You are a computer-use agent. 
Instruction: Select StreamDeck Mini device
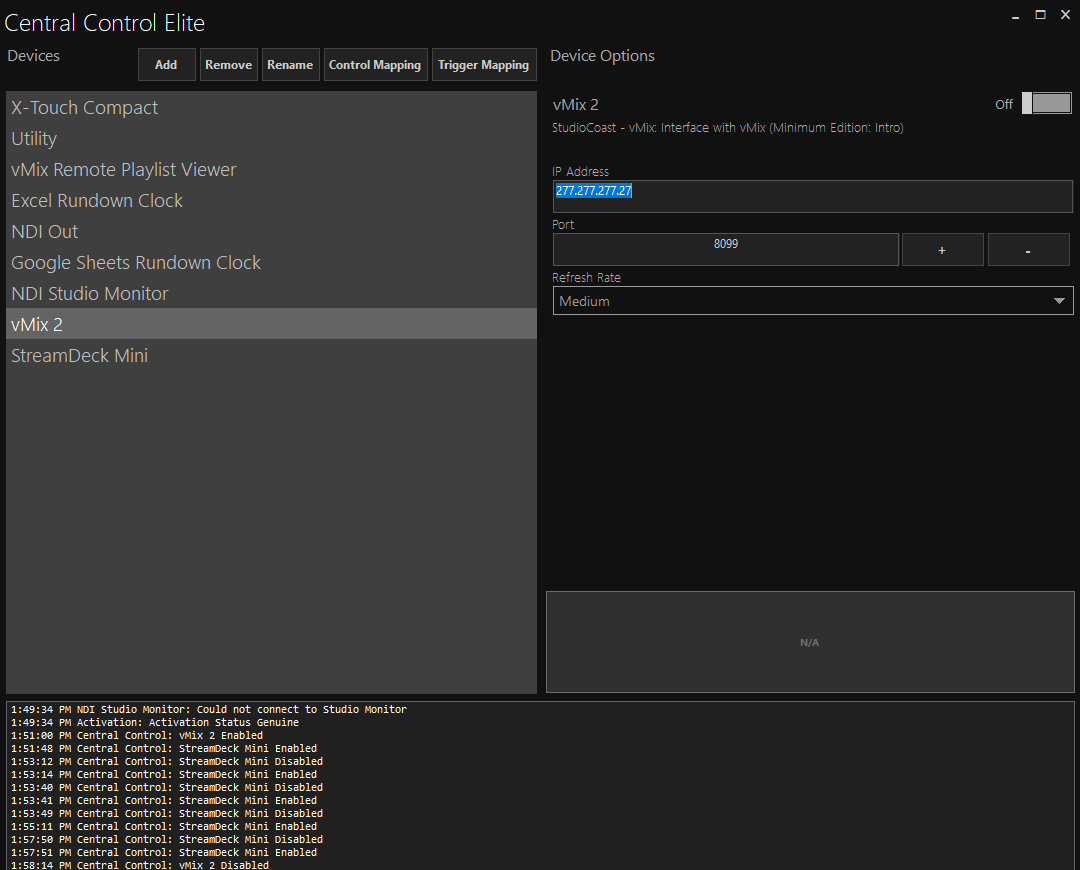click(80, 356)
